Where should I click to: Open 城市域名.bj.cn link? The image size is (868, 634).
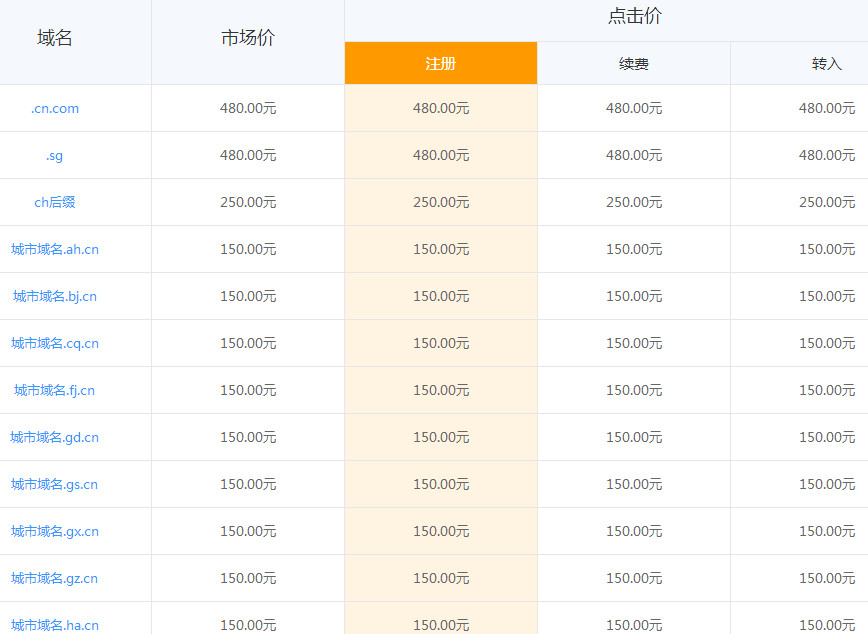click(55, 297)
